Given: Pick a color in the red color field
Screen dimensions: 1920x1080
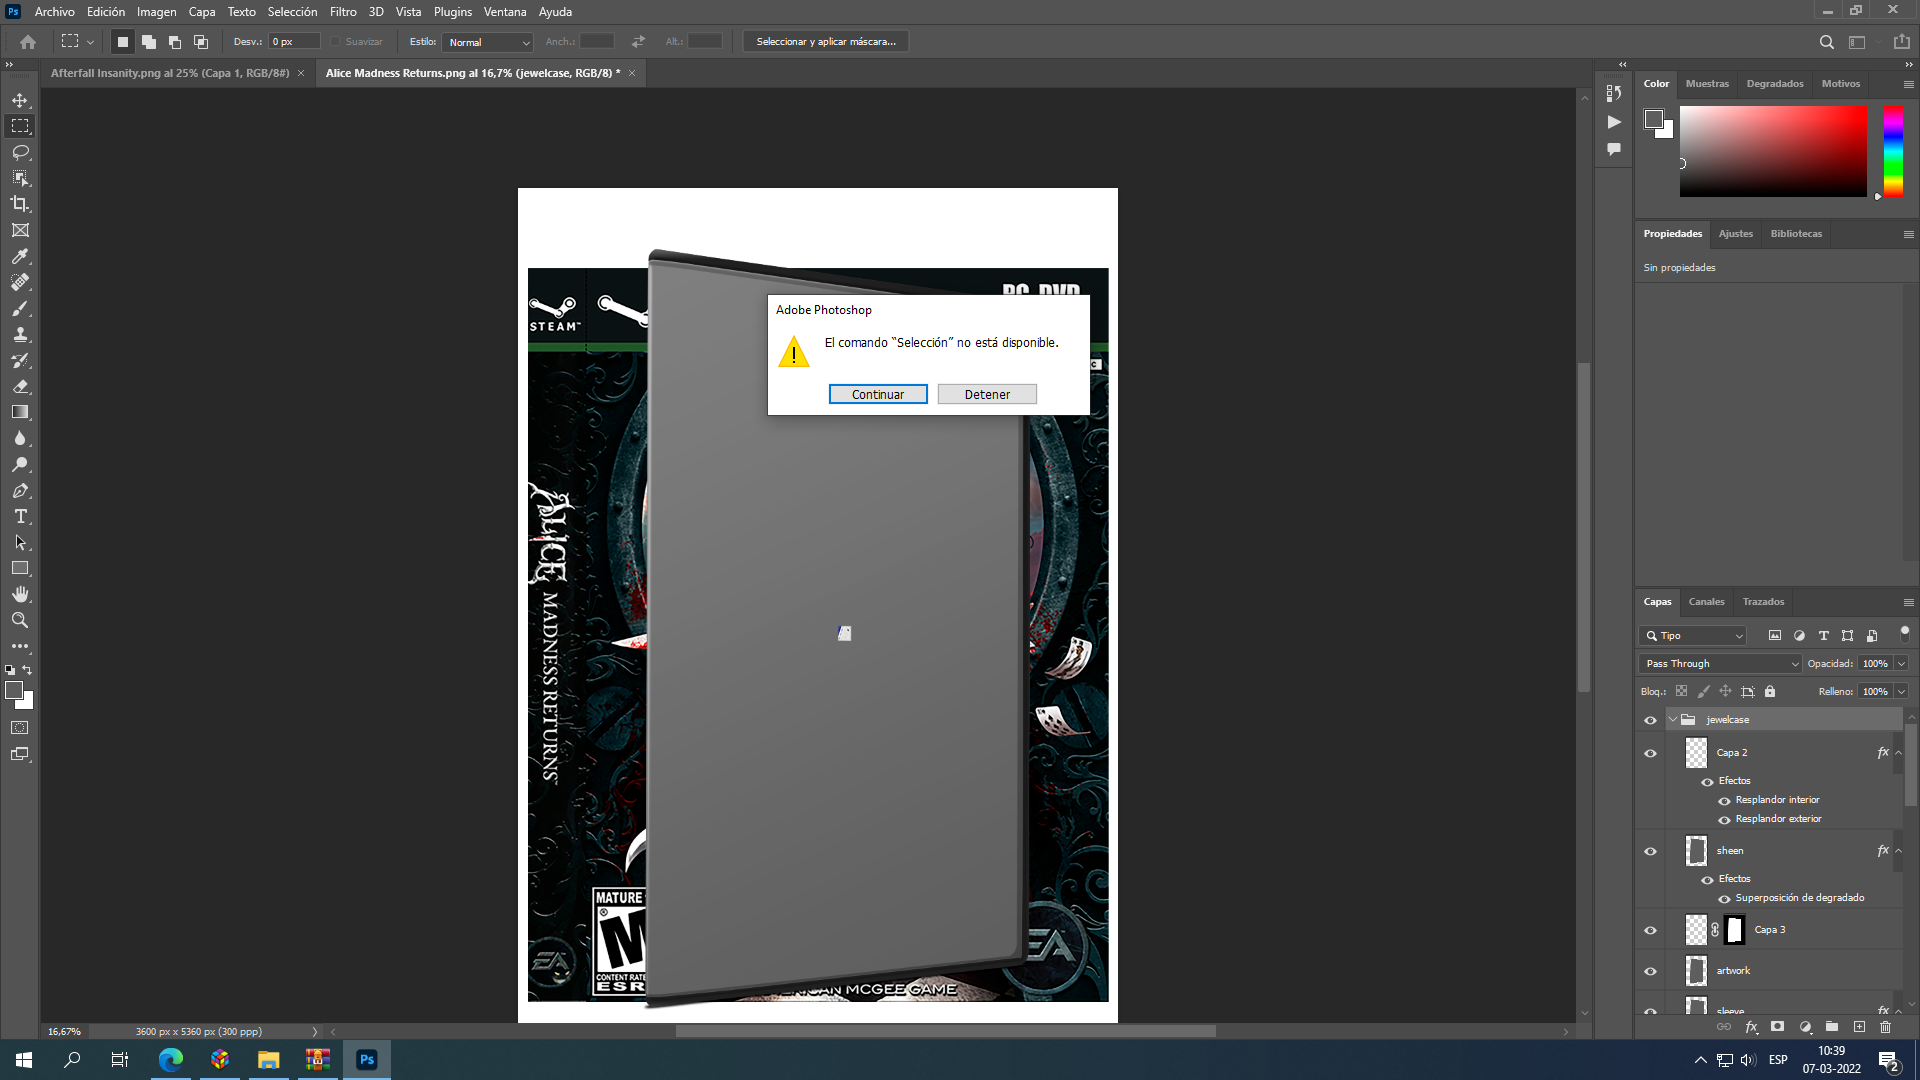Looking at the screenshot, I should click(x=1773, y=151).
